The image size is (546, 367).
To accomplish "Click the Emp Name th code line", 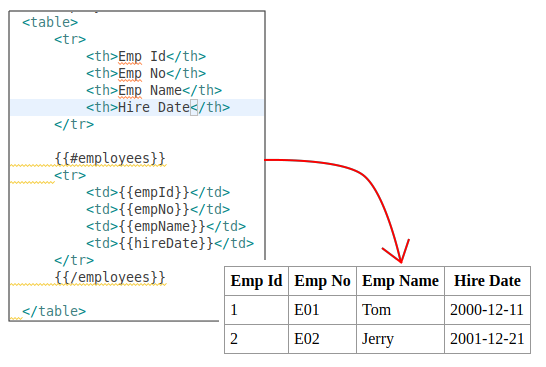I will (154, 91).
